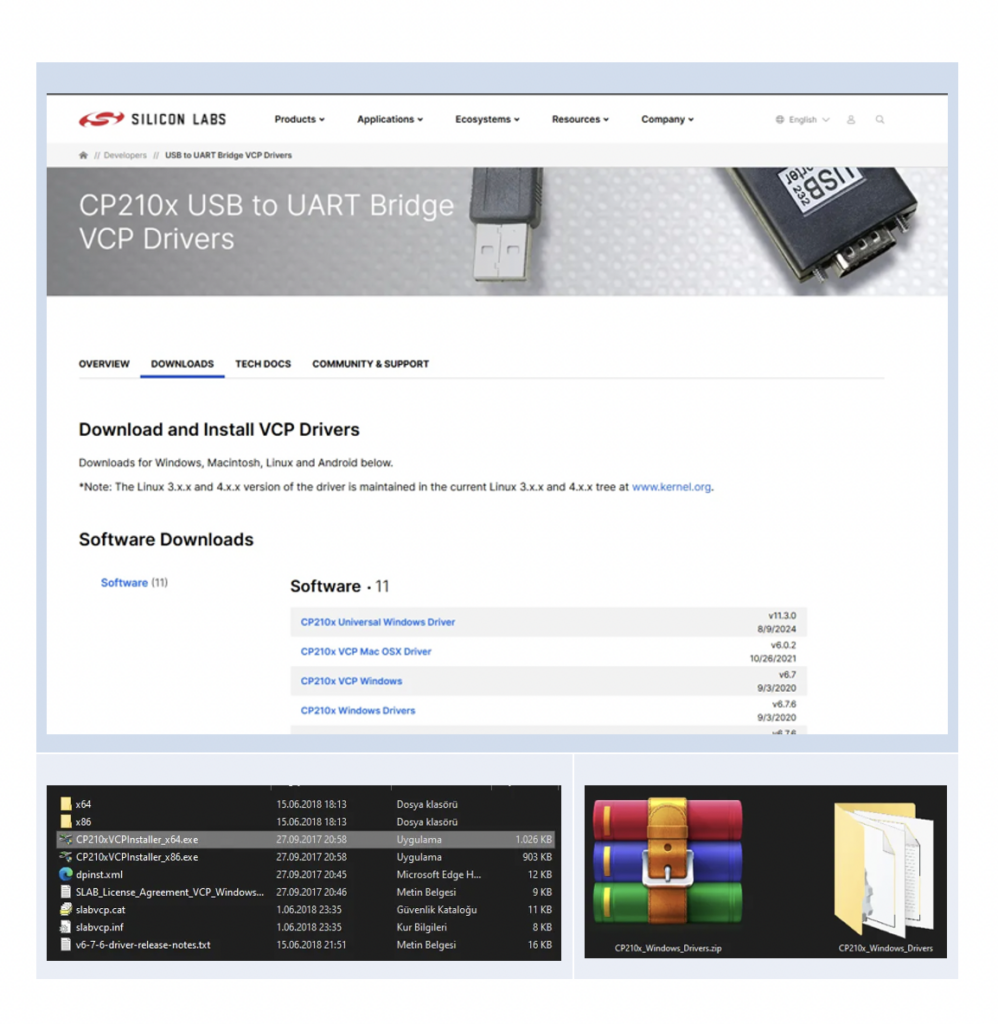
Task: Expand the Resources menu
Action: [x=580, y=119]
